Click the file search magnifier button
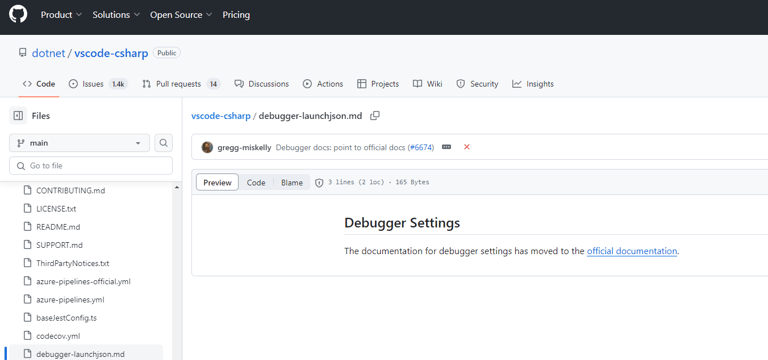The width and height of the screenshot is (768, 360). tap(164, 143)
